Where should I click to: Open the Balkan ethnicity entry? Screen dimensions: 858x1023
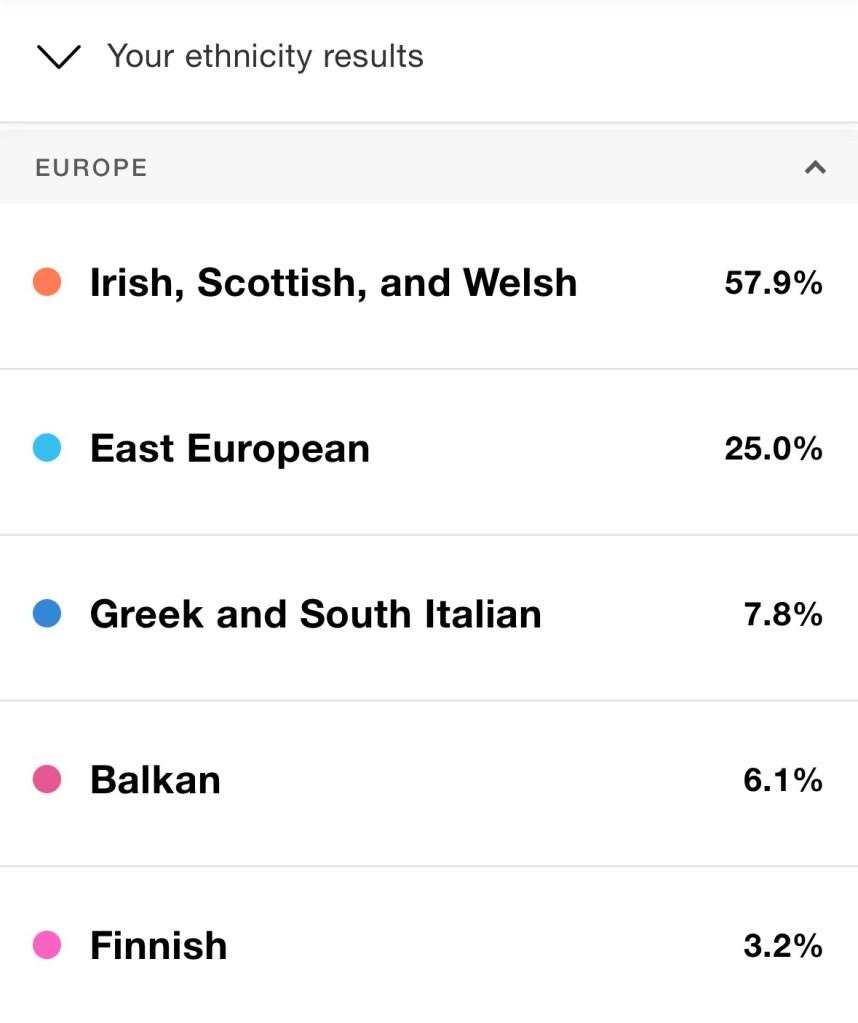[155, 780]
